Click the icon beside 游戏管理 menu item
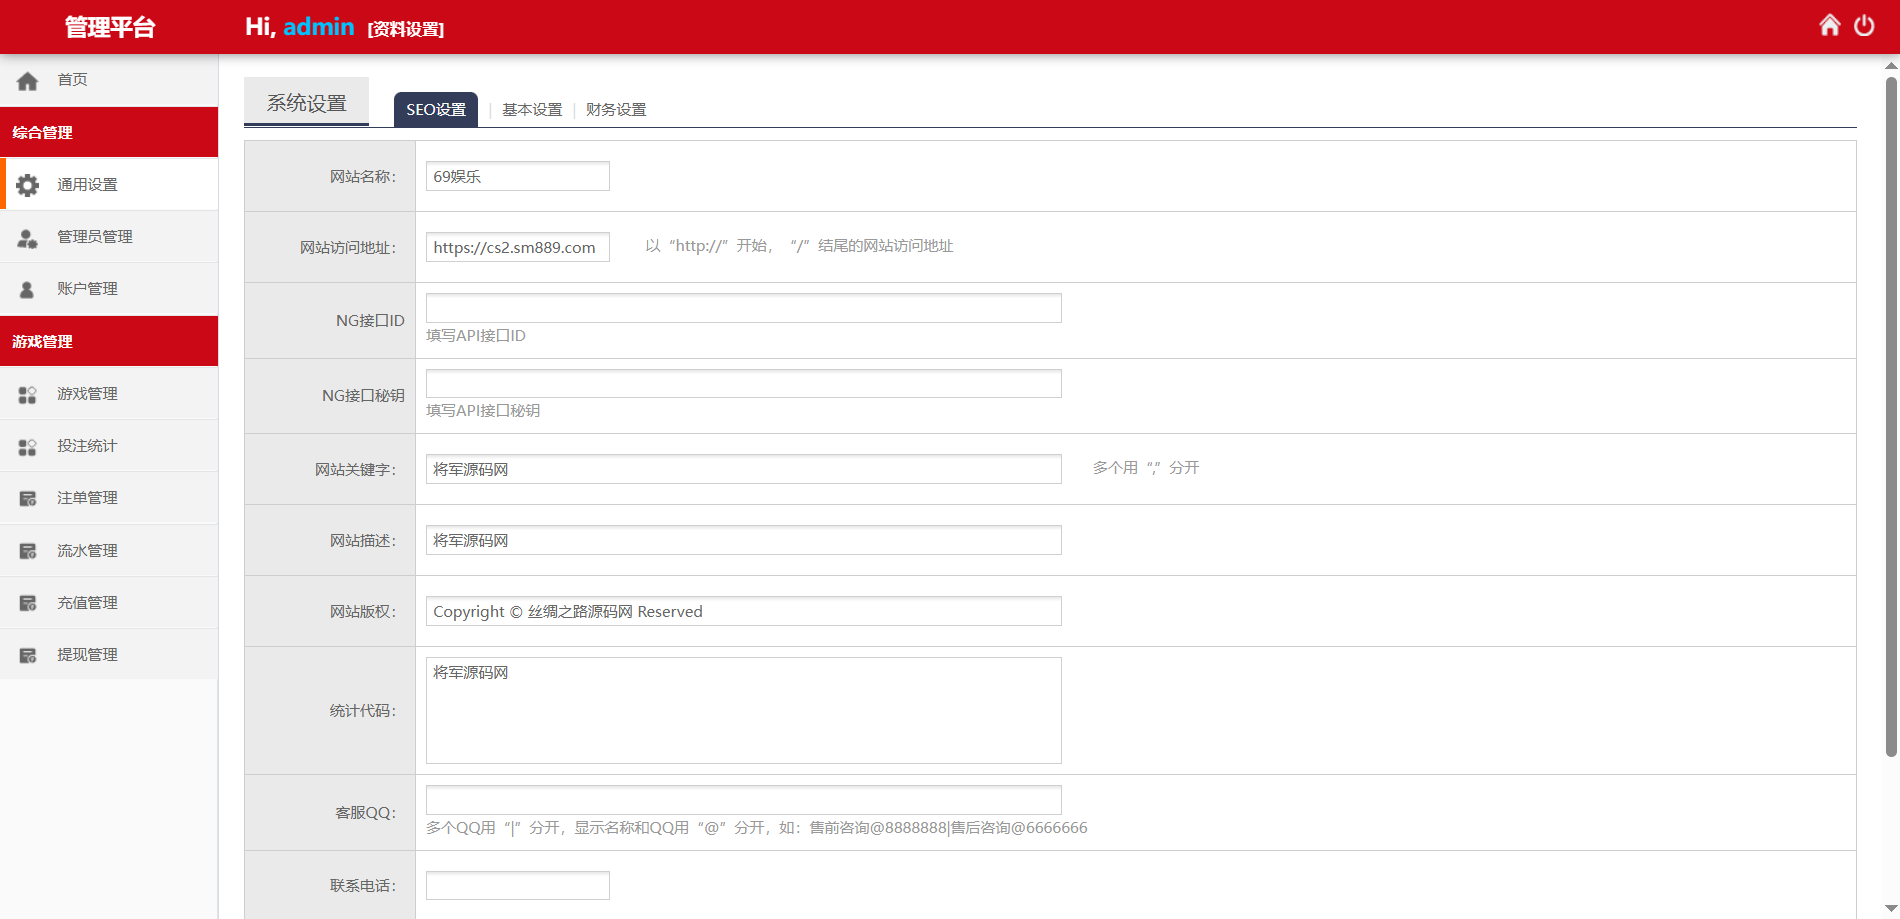This screenshot has height=919, width=1900. click(28, 395)
